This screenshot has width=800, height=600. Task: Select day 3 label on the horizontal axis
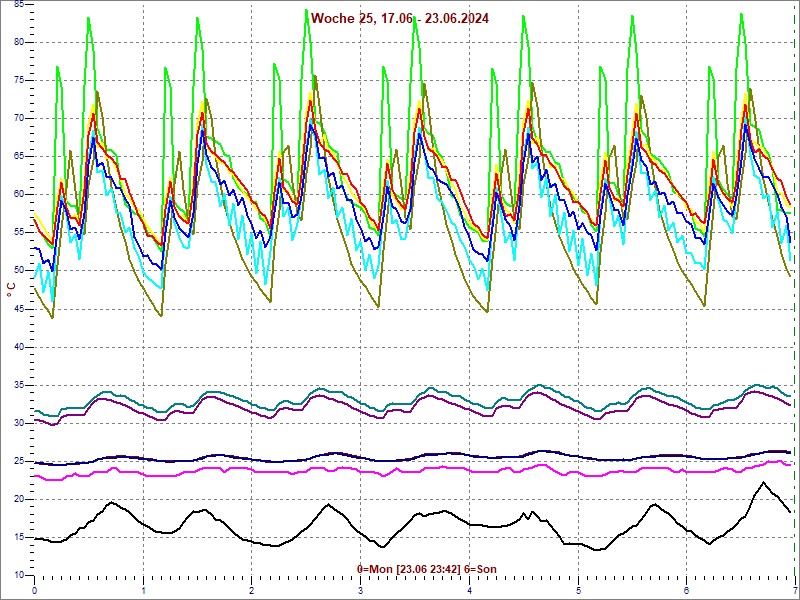361,592
